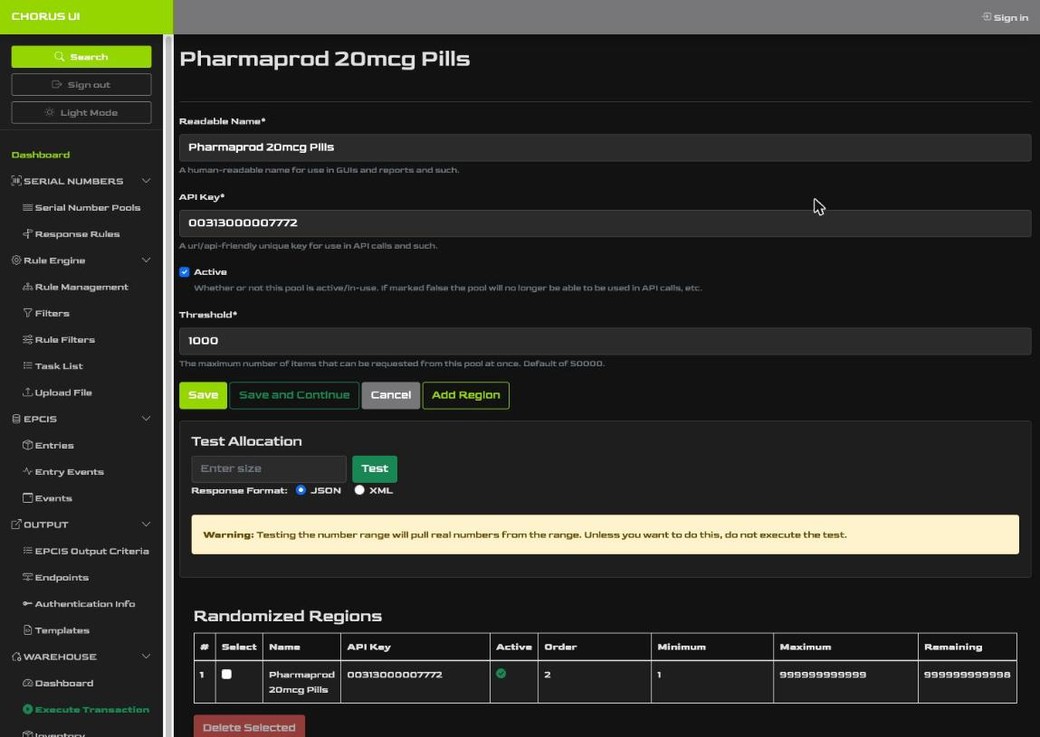The image size is (1040, 737).
Task: Click the Search button
Action: click(81, 57)
